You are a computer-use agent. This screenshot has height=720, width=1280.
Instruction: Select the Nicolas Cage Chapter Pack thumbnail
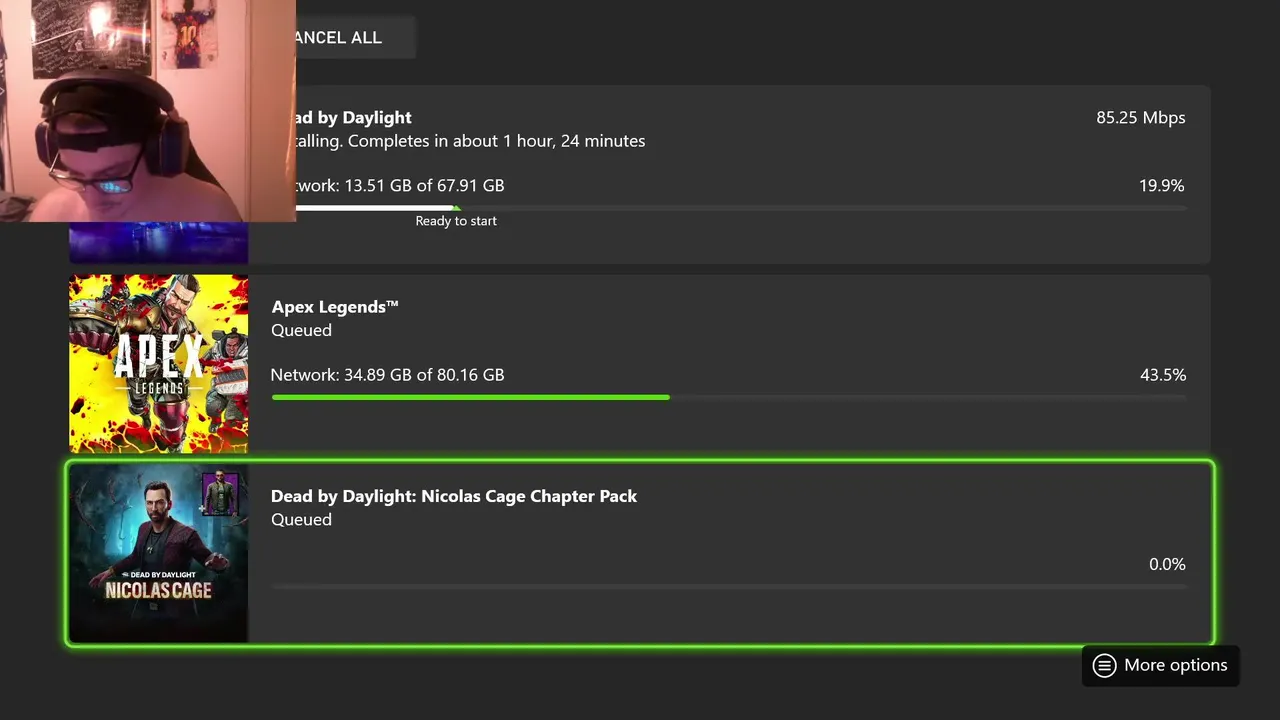pyautogui.click(x=158, y=553)
